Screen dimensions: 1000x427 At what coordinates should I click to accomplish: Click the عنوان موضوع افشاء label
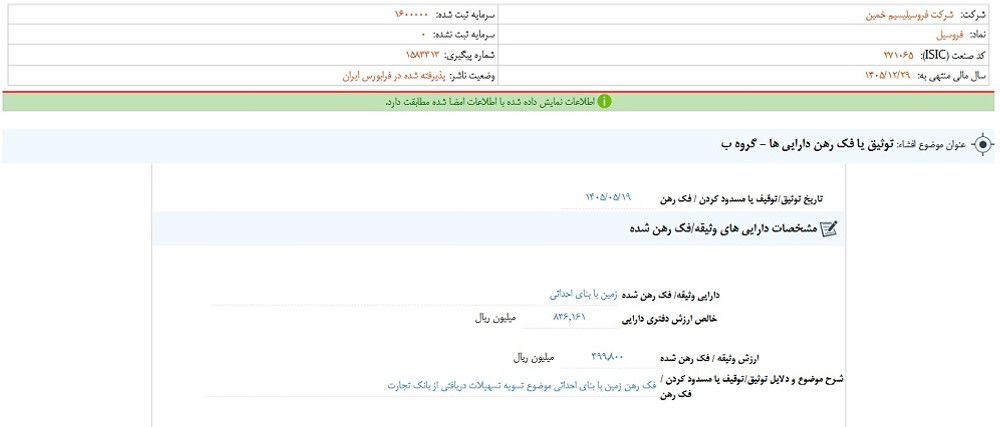click(x=933, y=146)
